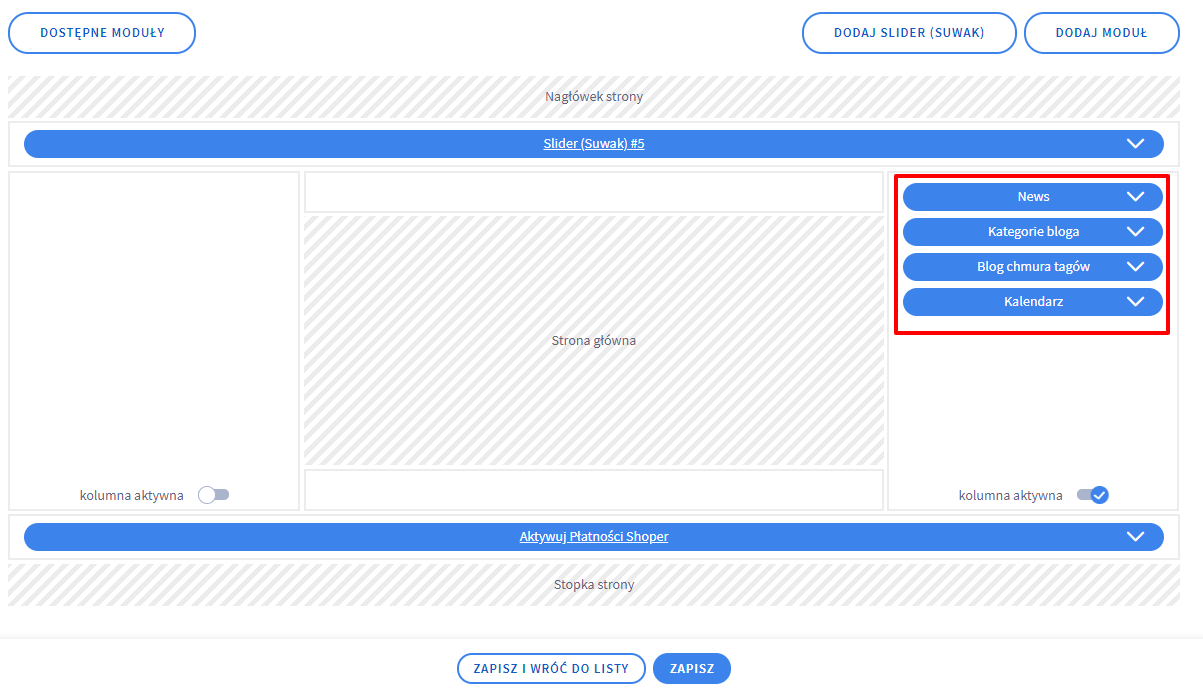The image size is (1203, 688).
Task: Enable the left column active toggle
Action: pos(214,495)
